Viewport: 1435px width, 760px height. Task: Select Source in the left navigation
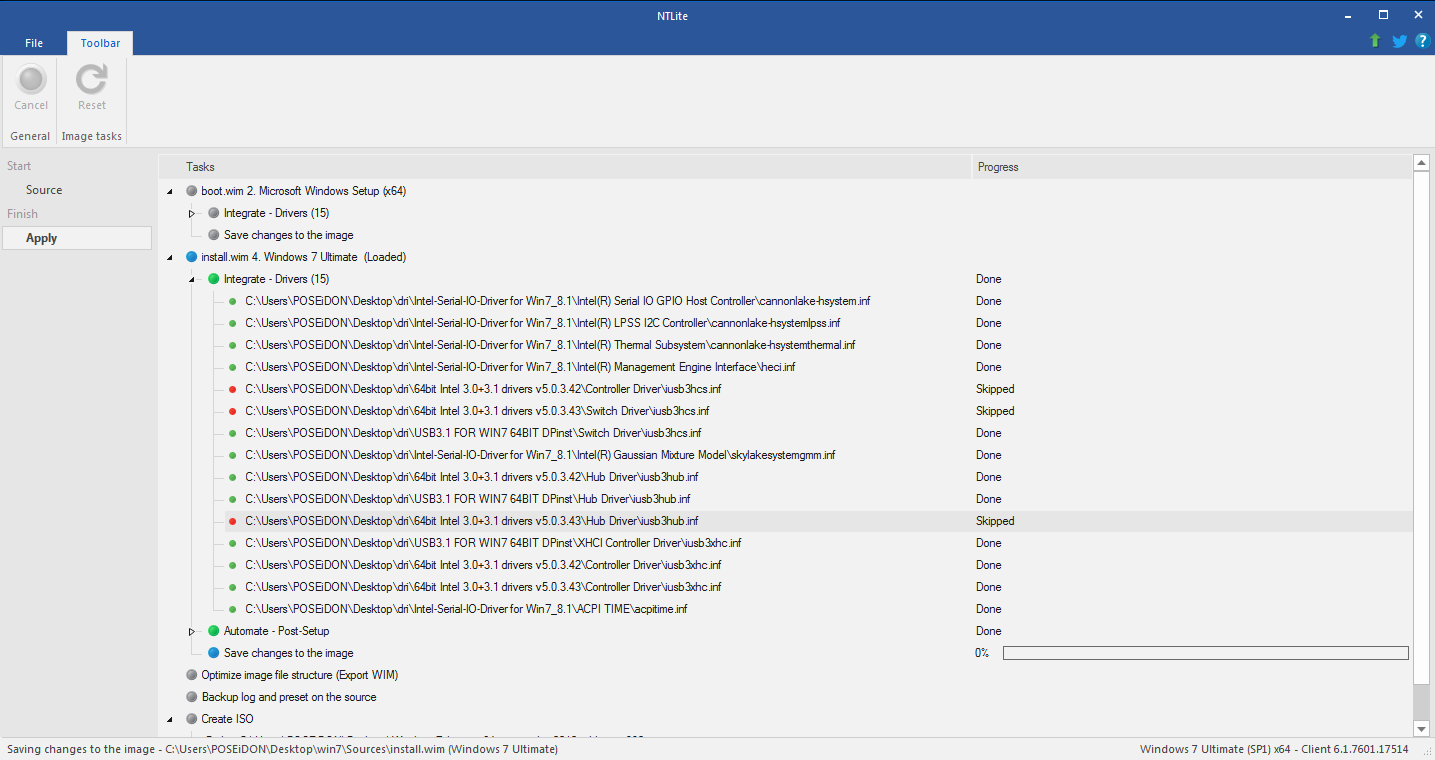pos(44,190)
